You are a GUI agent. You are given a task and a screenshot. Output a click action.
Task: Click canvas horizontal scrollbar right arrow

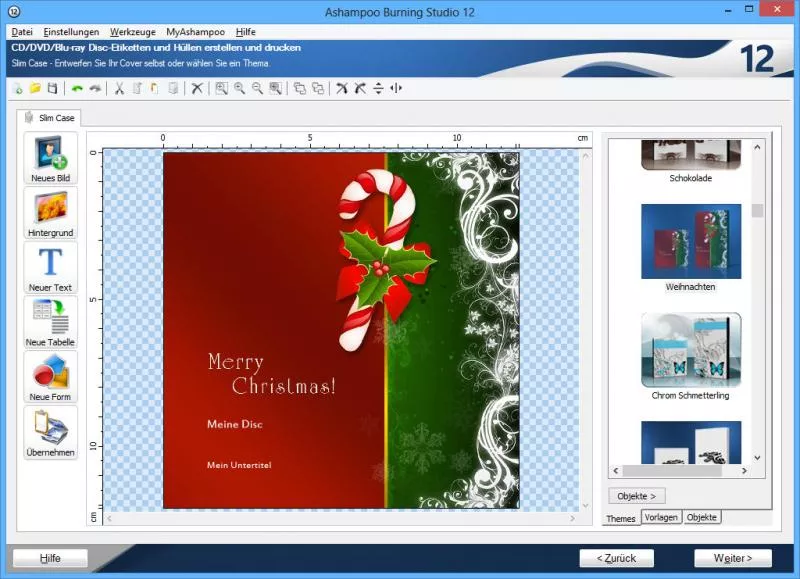(572, 518)
